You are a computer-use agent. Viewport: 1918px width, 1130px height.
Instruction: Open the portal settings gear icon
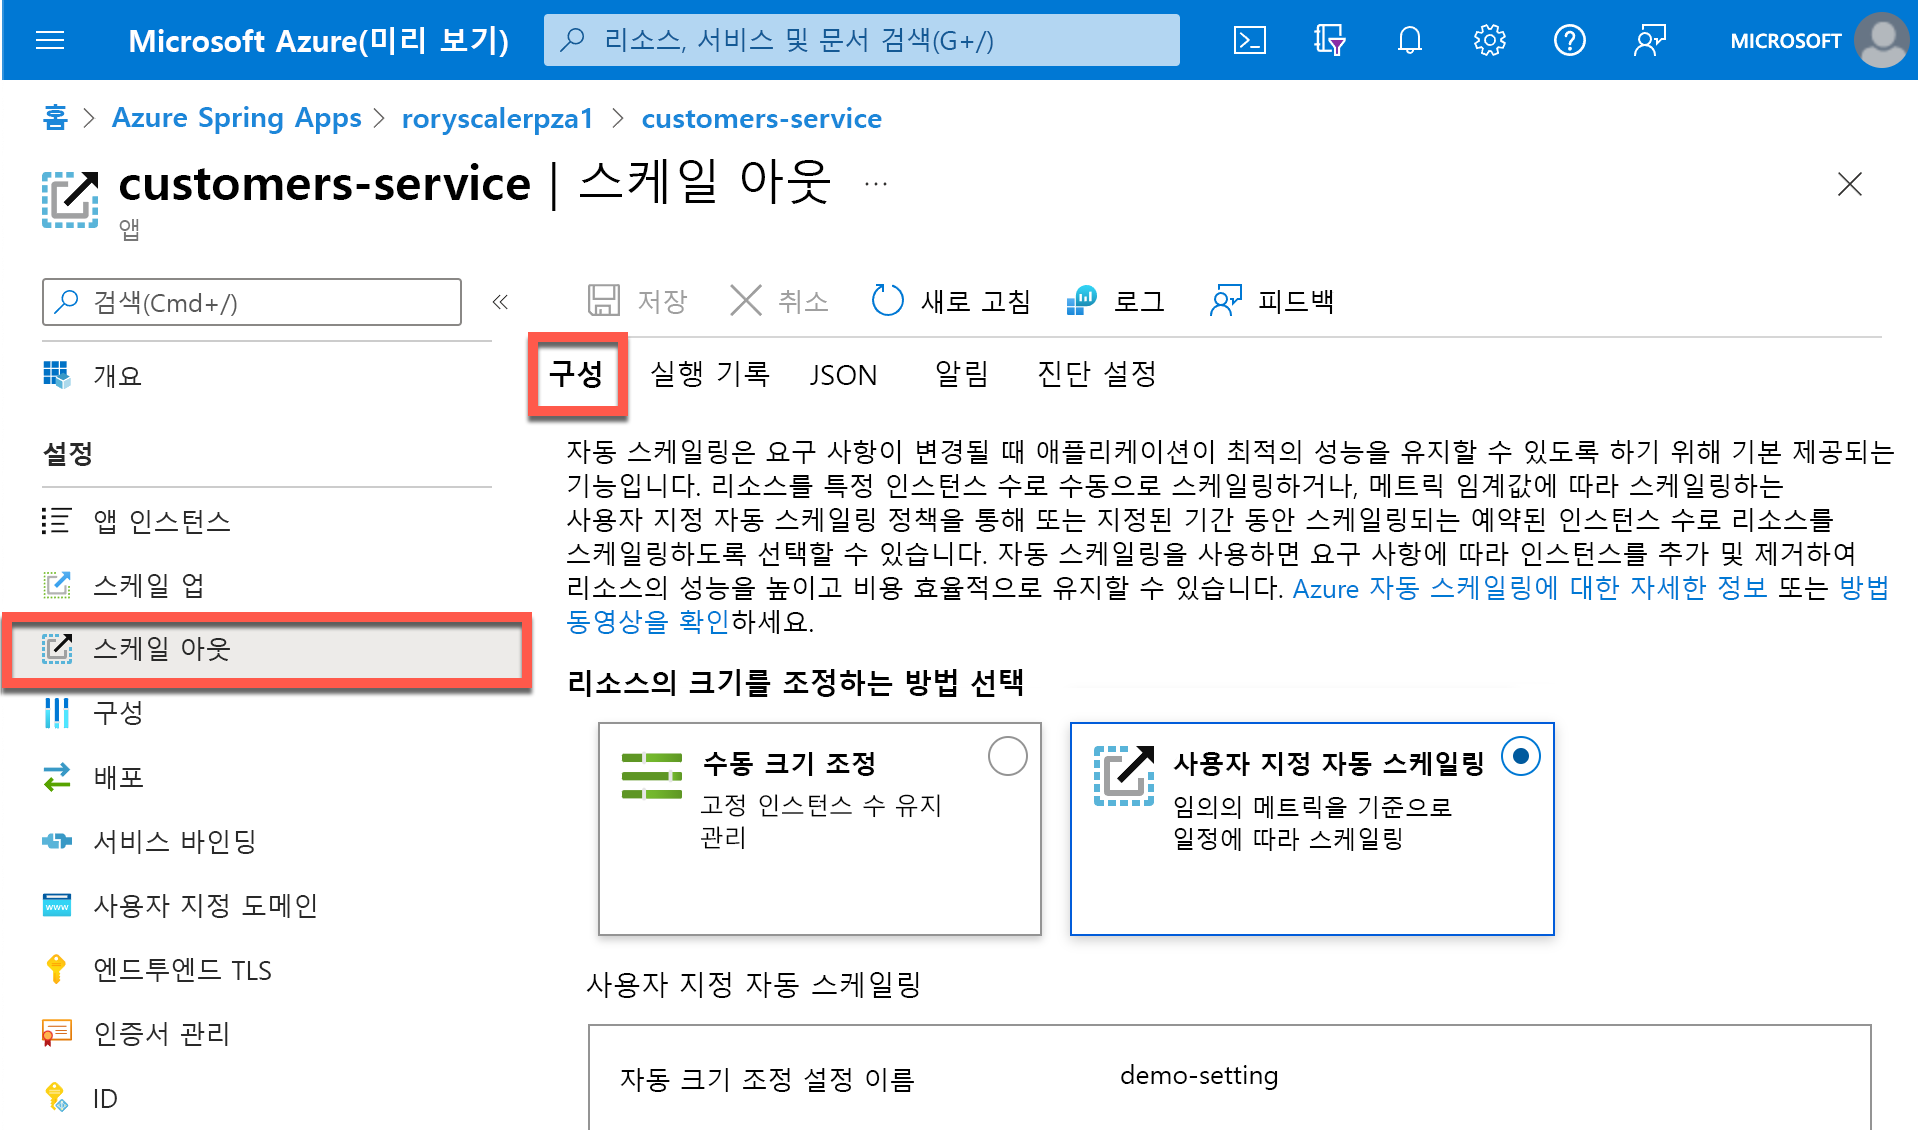(1489, 40)
